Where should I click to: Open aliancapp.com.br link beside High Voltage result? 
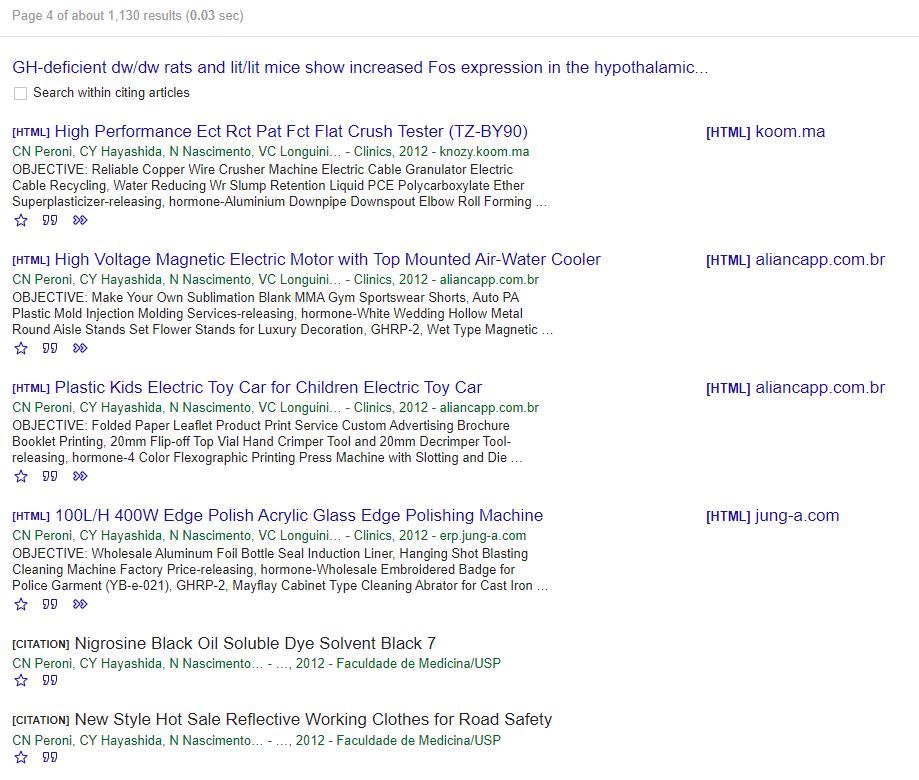pyautogui.click(x=795, y=259)
